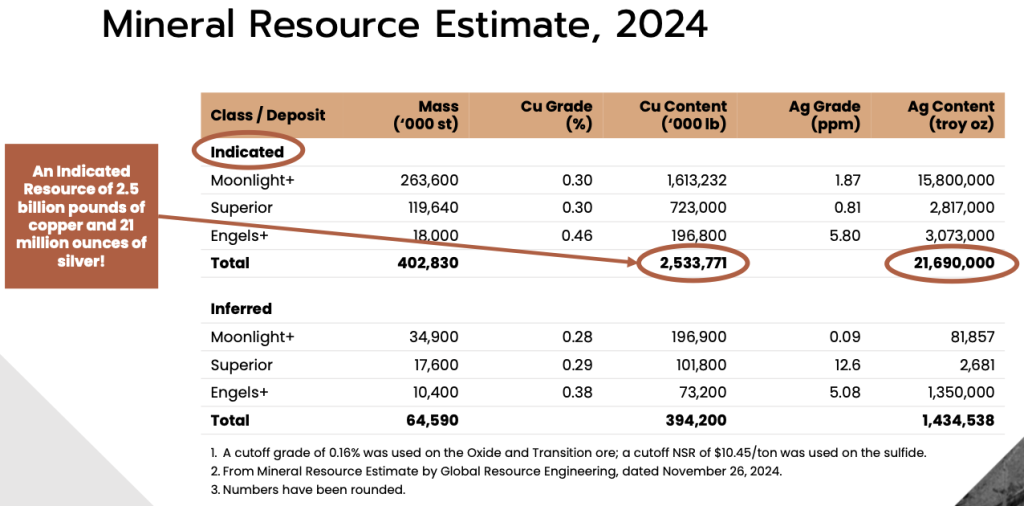1024x506 pixels.
Task: Click the Inferred Cu Content total 394,200
Action: tap(696, 420)
